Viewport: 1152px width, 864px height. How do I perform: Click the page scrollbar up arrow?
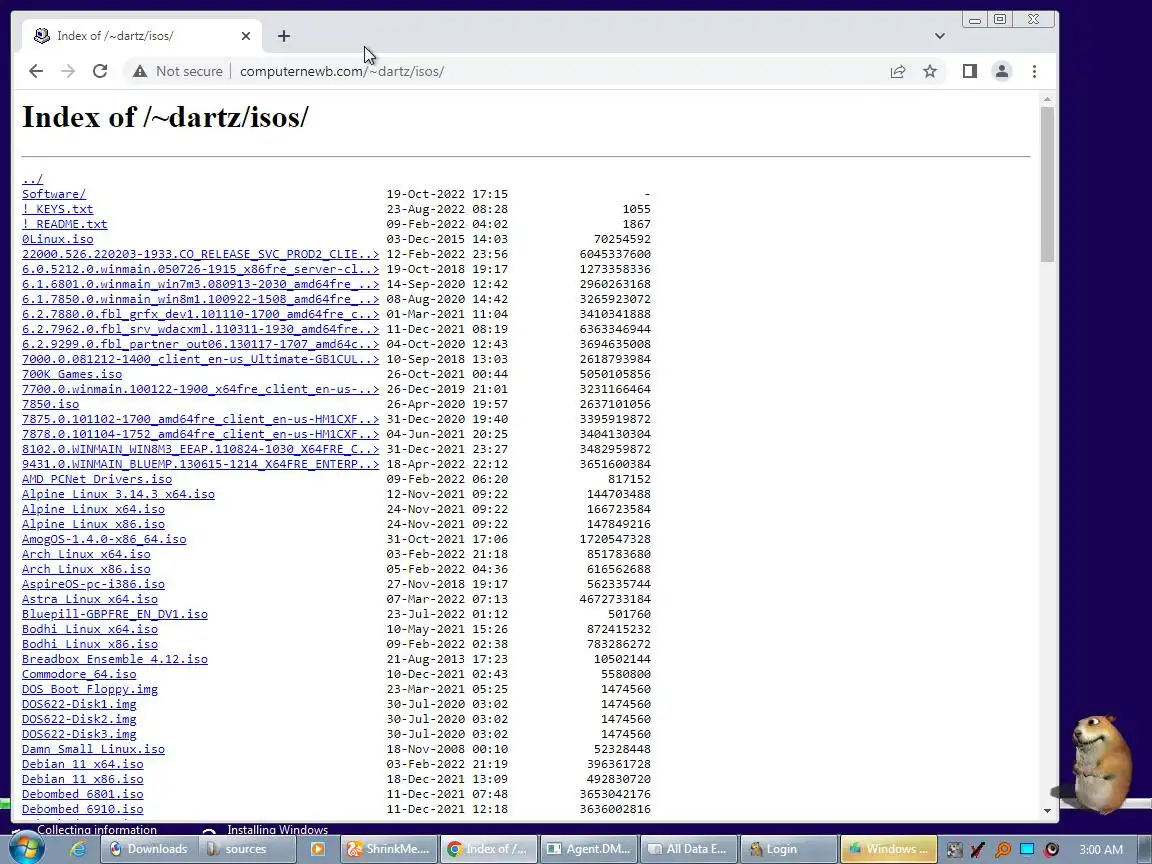tap(1047, 99)
